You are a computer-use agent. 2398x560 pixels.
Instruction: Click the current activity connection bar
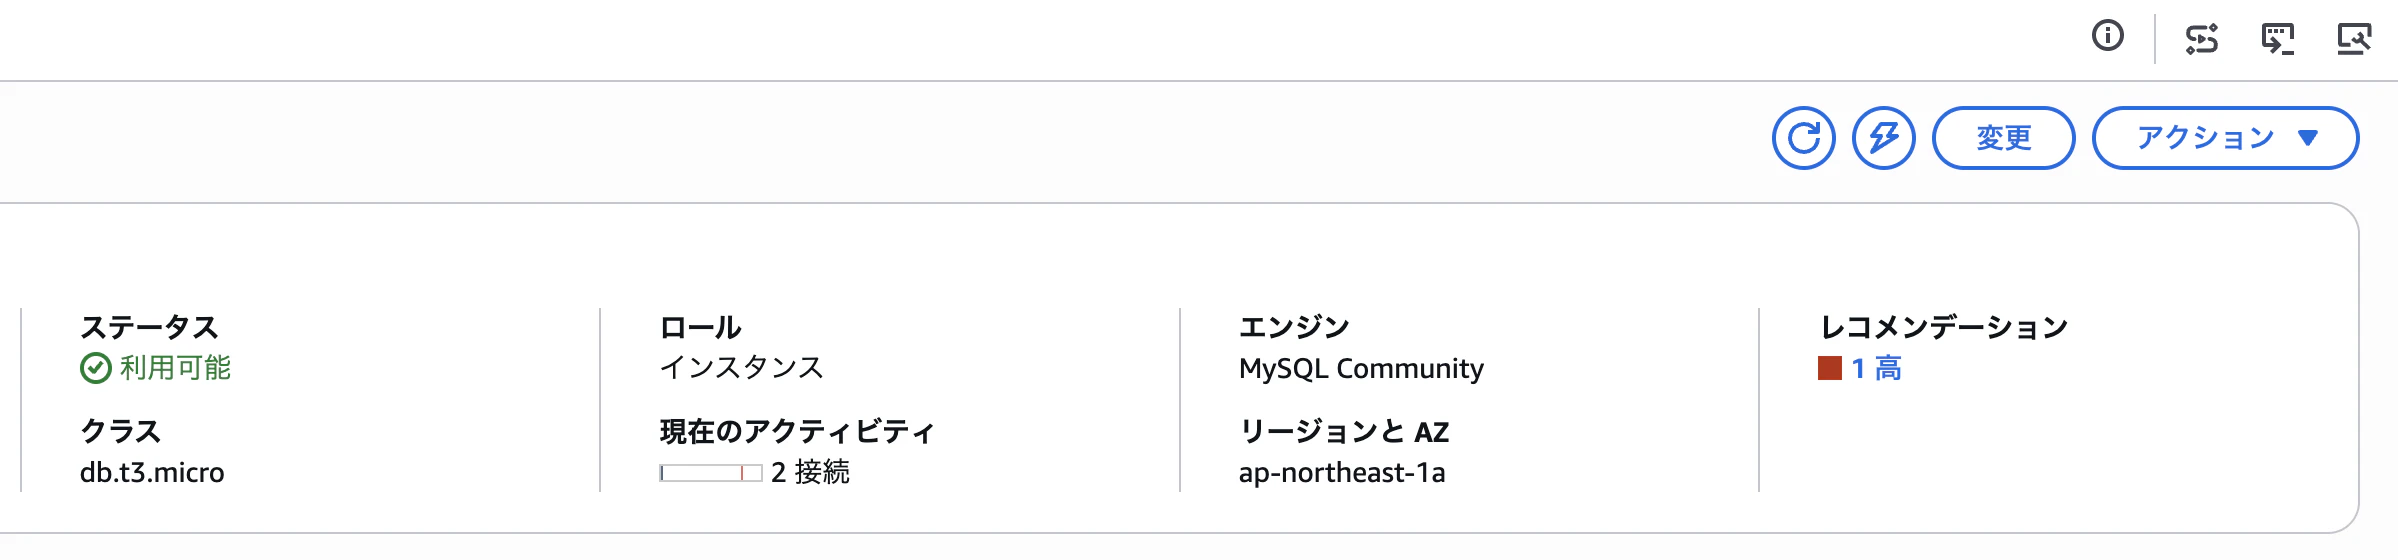[711, 473]
